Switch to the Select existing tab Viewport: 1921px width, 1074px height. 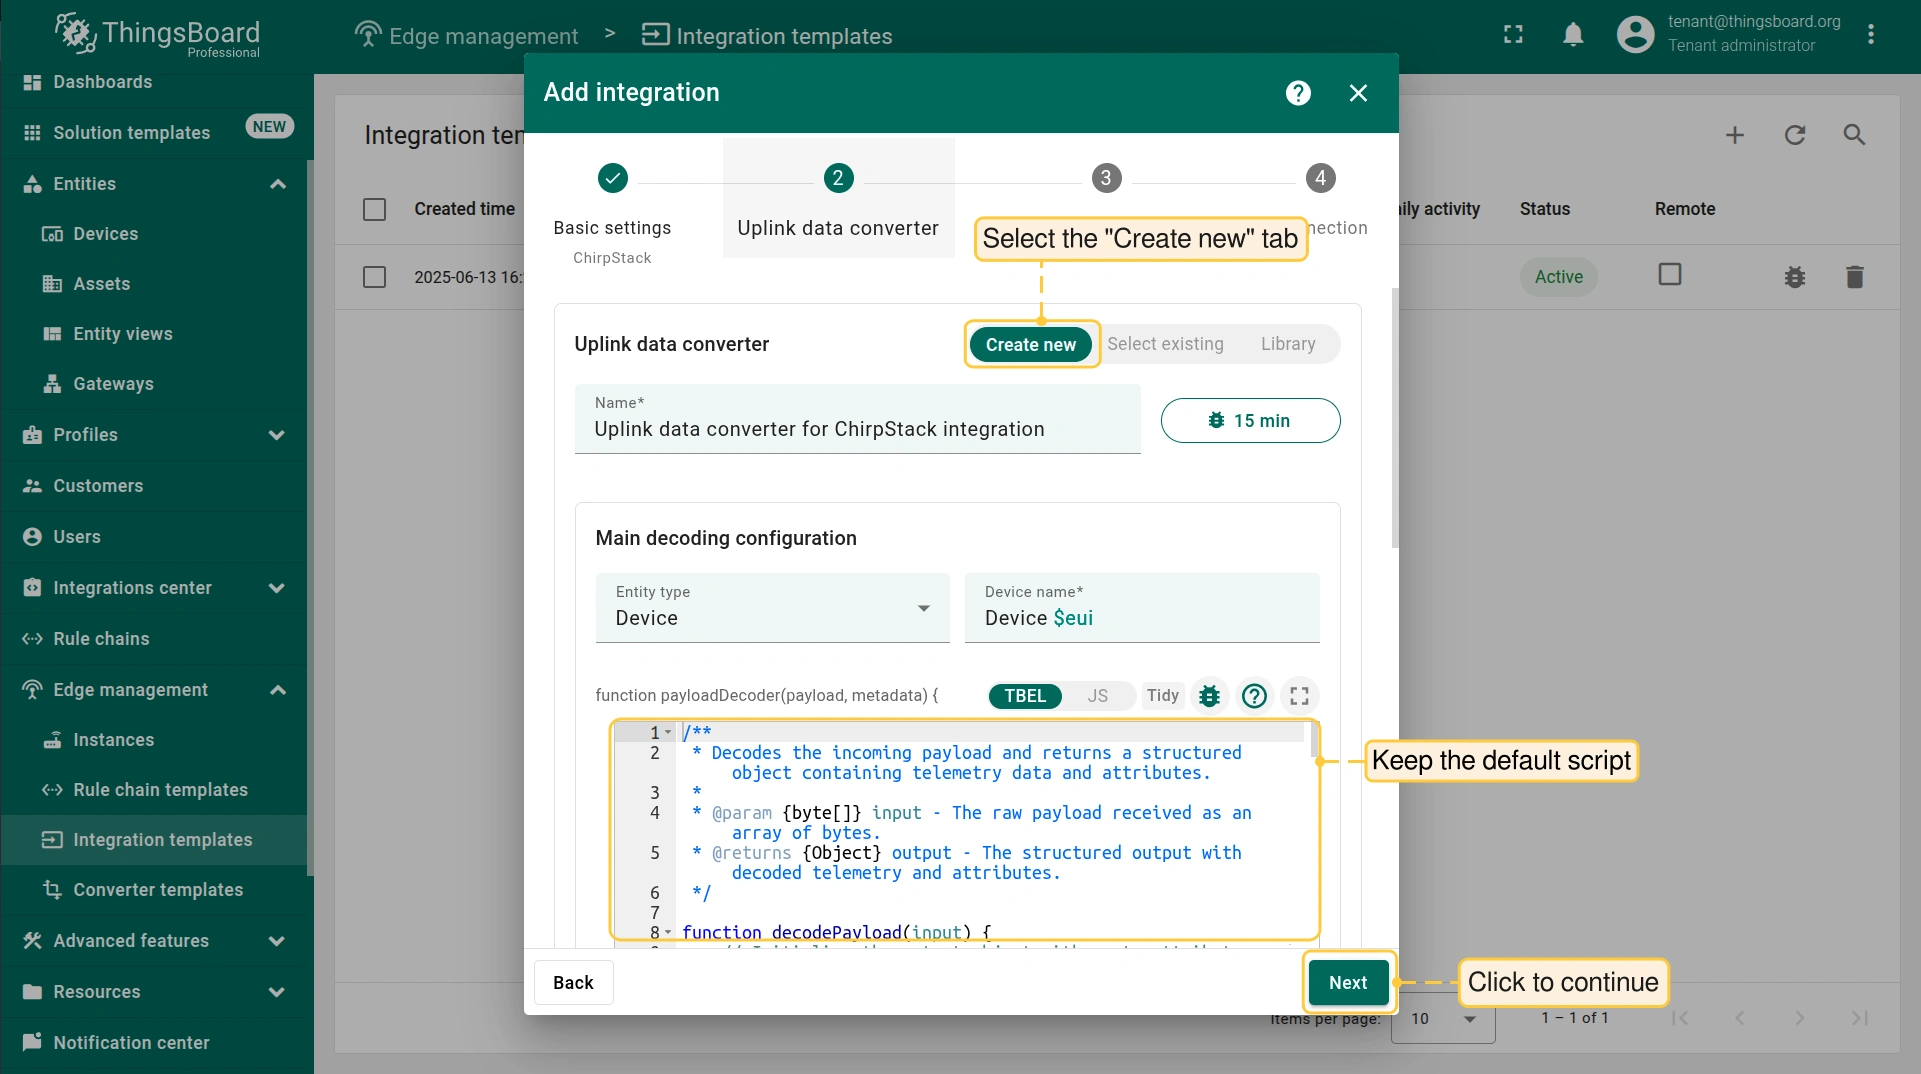tap(1165, 344)
